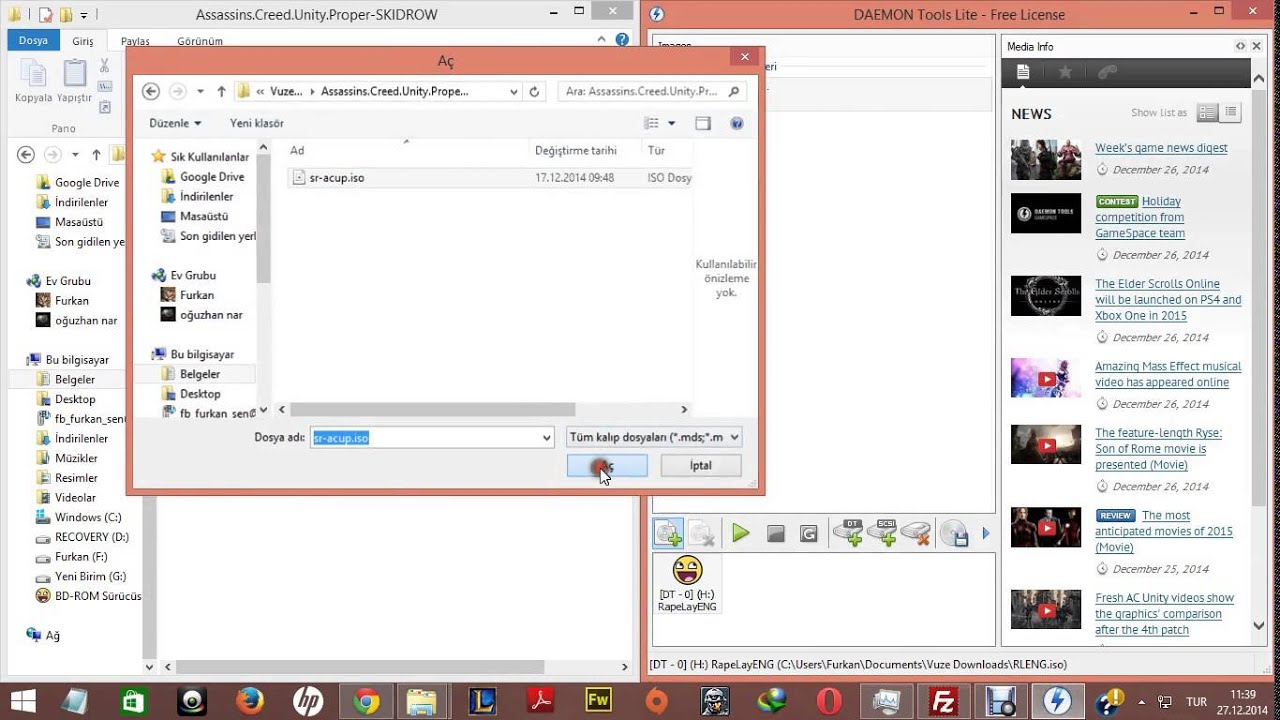Select Google Drive in dialog sidebar
Image resolution: width=1280 pixels, height=720 pixels.
(x=211, y=177)
